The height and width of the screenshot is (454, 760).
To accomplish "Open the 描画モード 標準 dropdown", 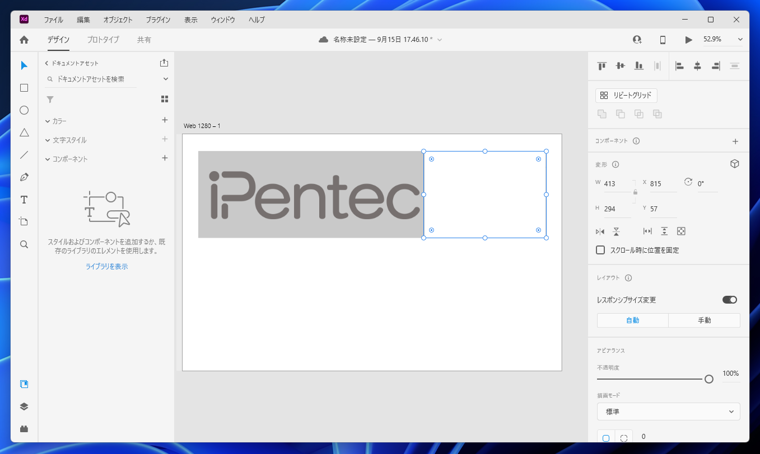I will pos(668,411).
